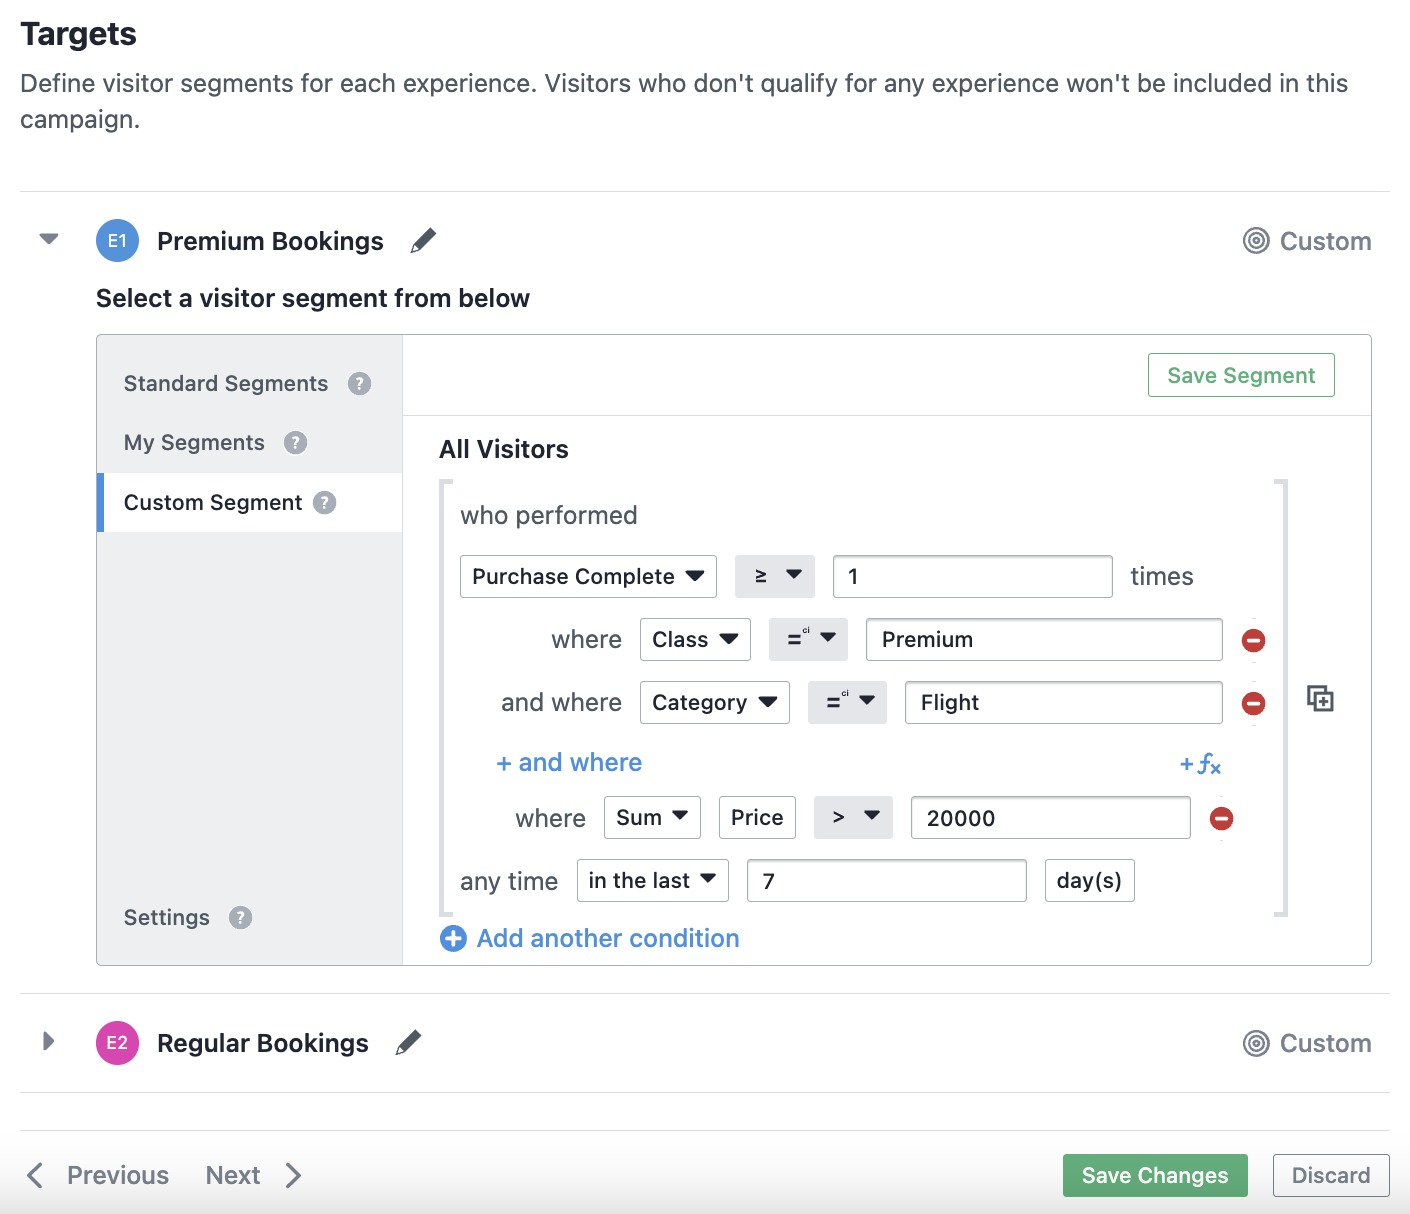Click the Regular Bookings title

263,1043
